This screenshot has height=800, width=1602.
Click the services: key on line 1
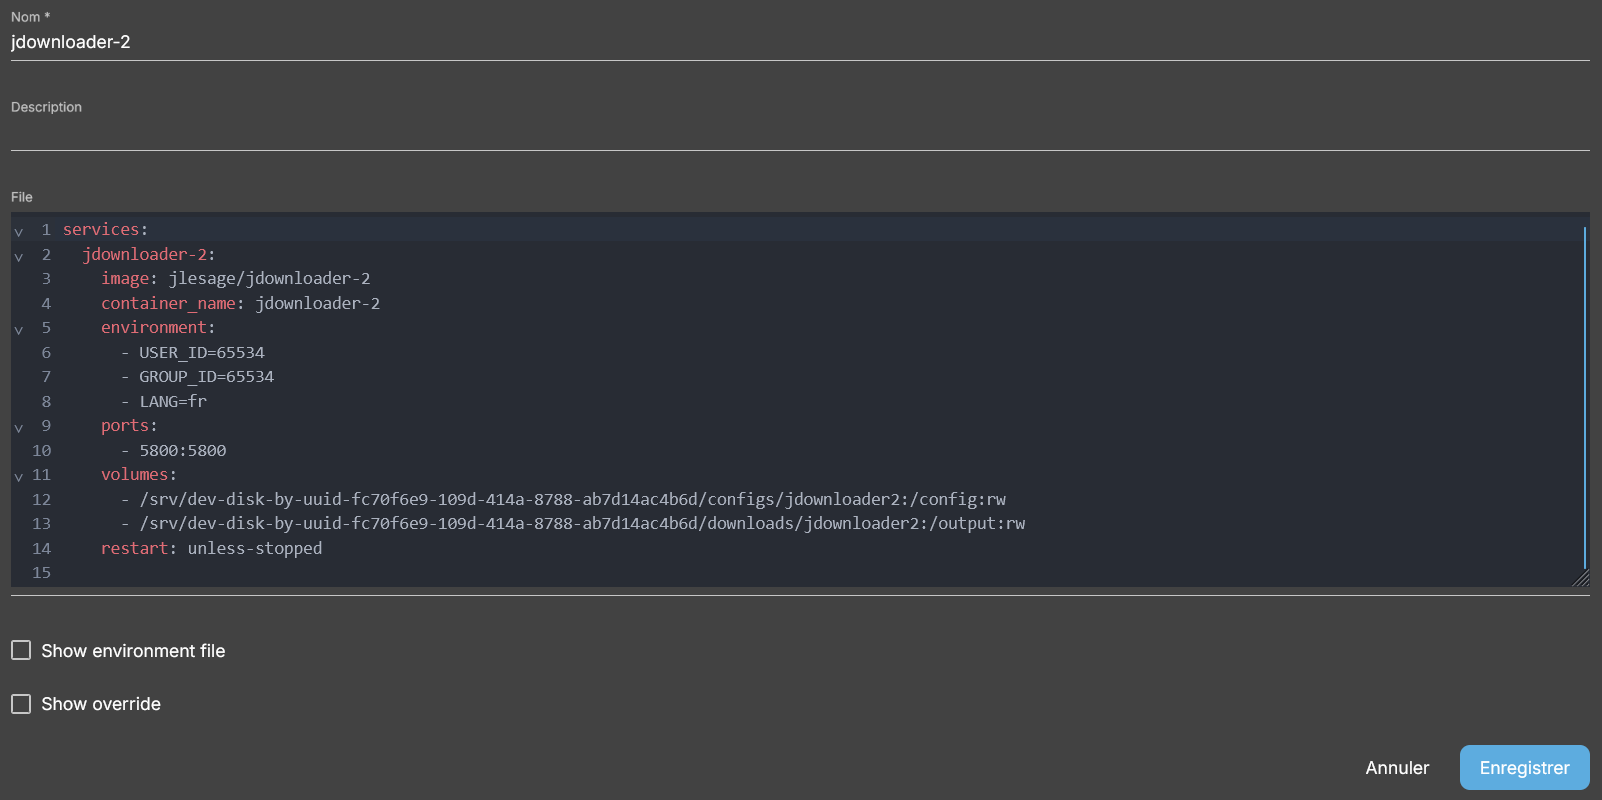point(105,230)
